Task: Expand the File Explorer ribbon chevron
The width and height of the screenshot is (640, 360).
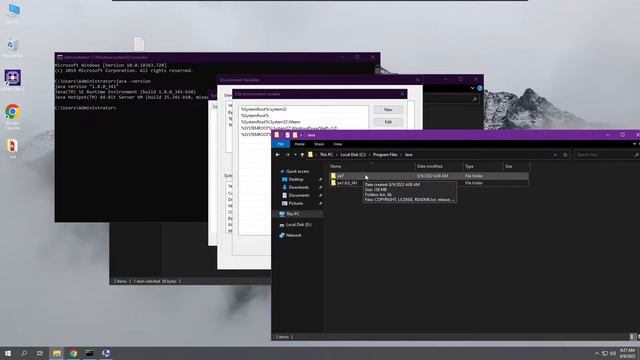Action: pyautogui.click(x=634, y=144)
